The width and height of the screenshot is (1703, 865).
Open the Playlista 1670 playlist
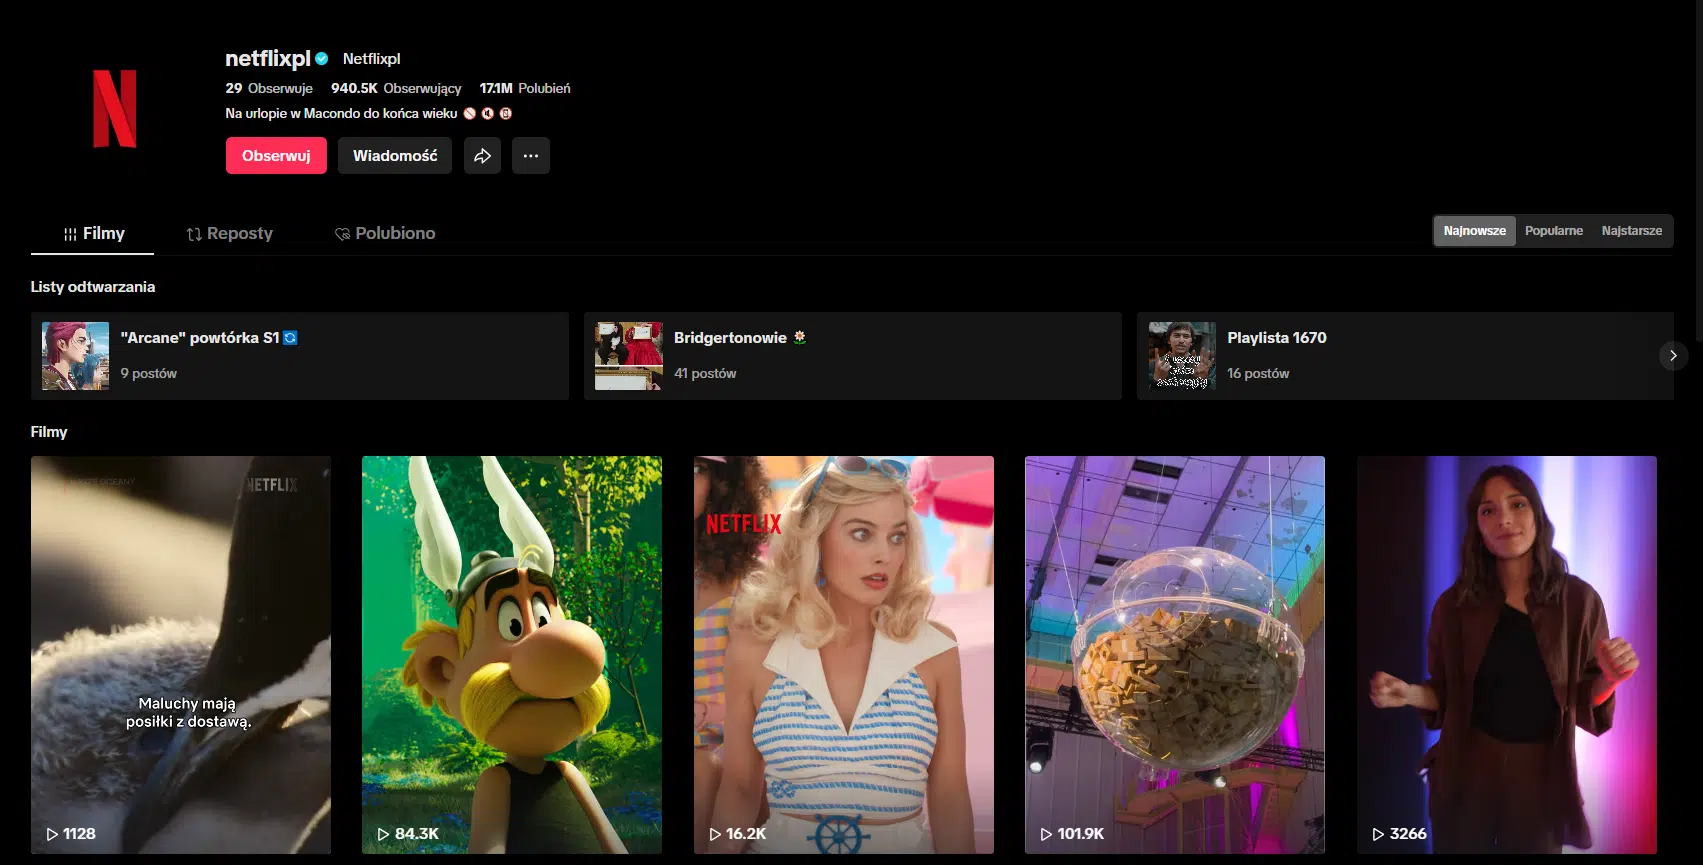1405,356
